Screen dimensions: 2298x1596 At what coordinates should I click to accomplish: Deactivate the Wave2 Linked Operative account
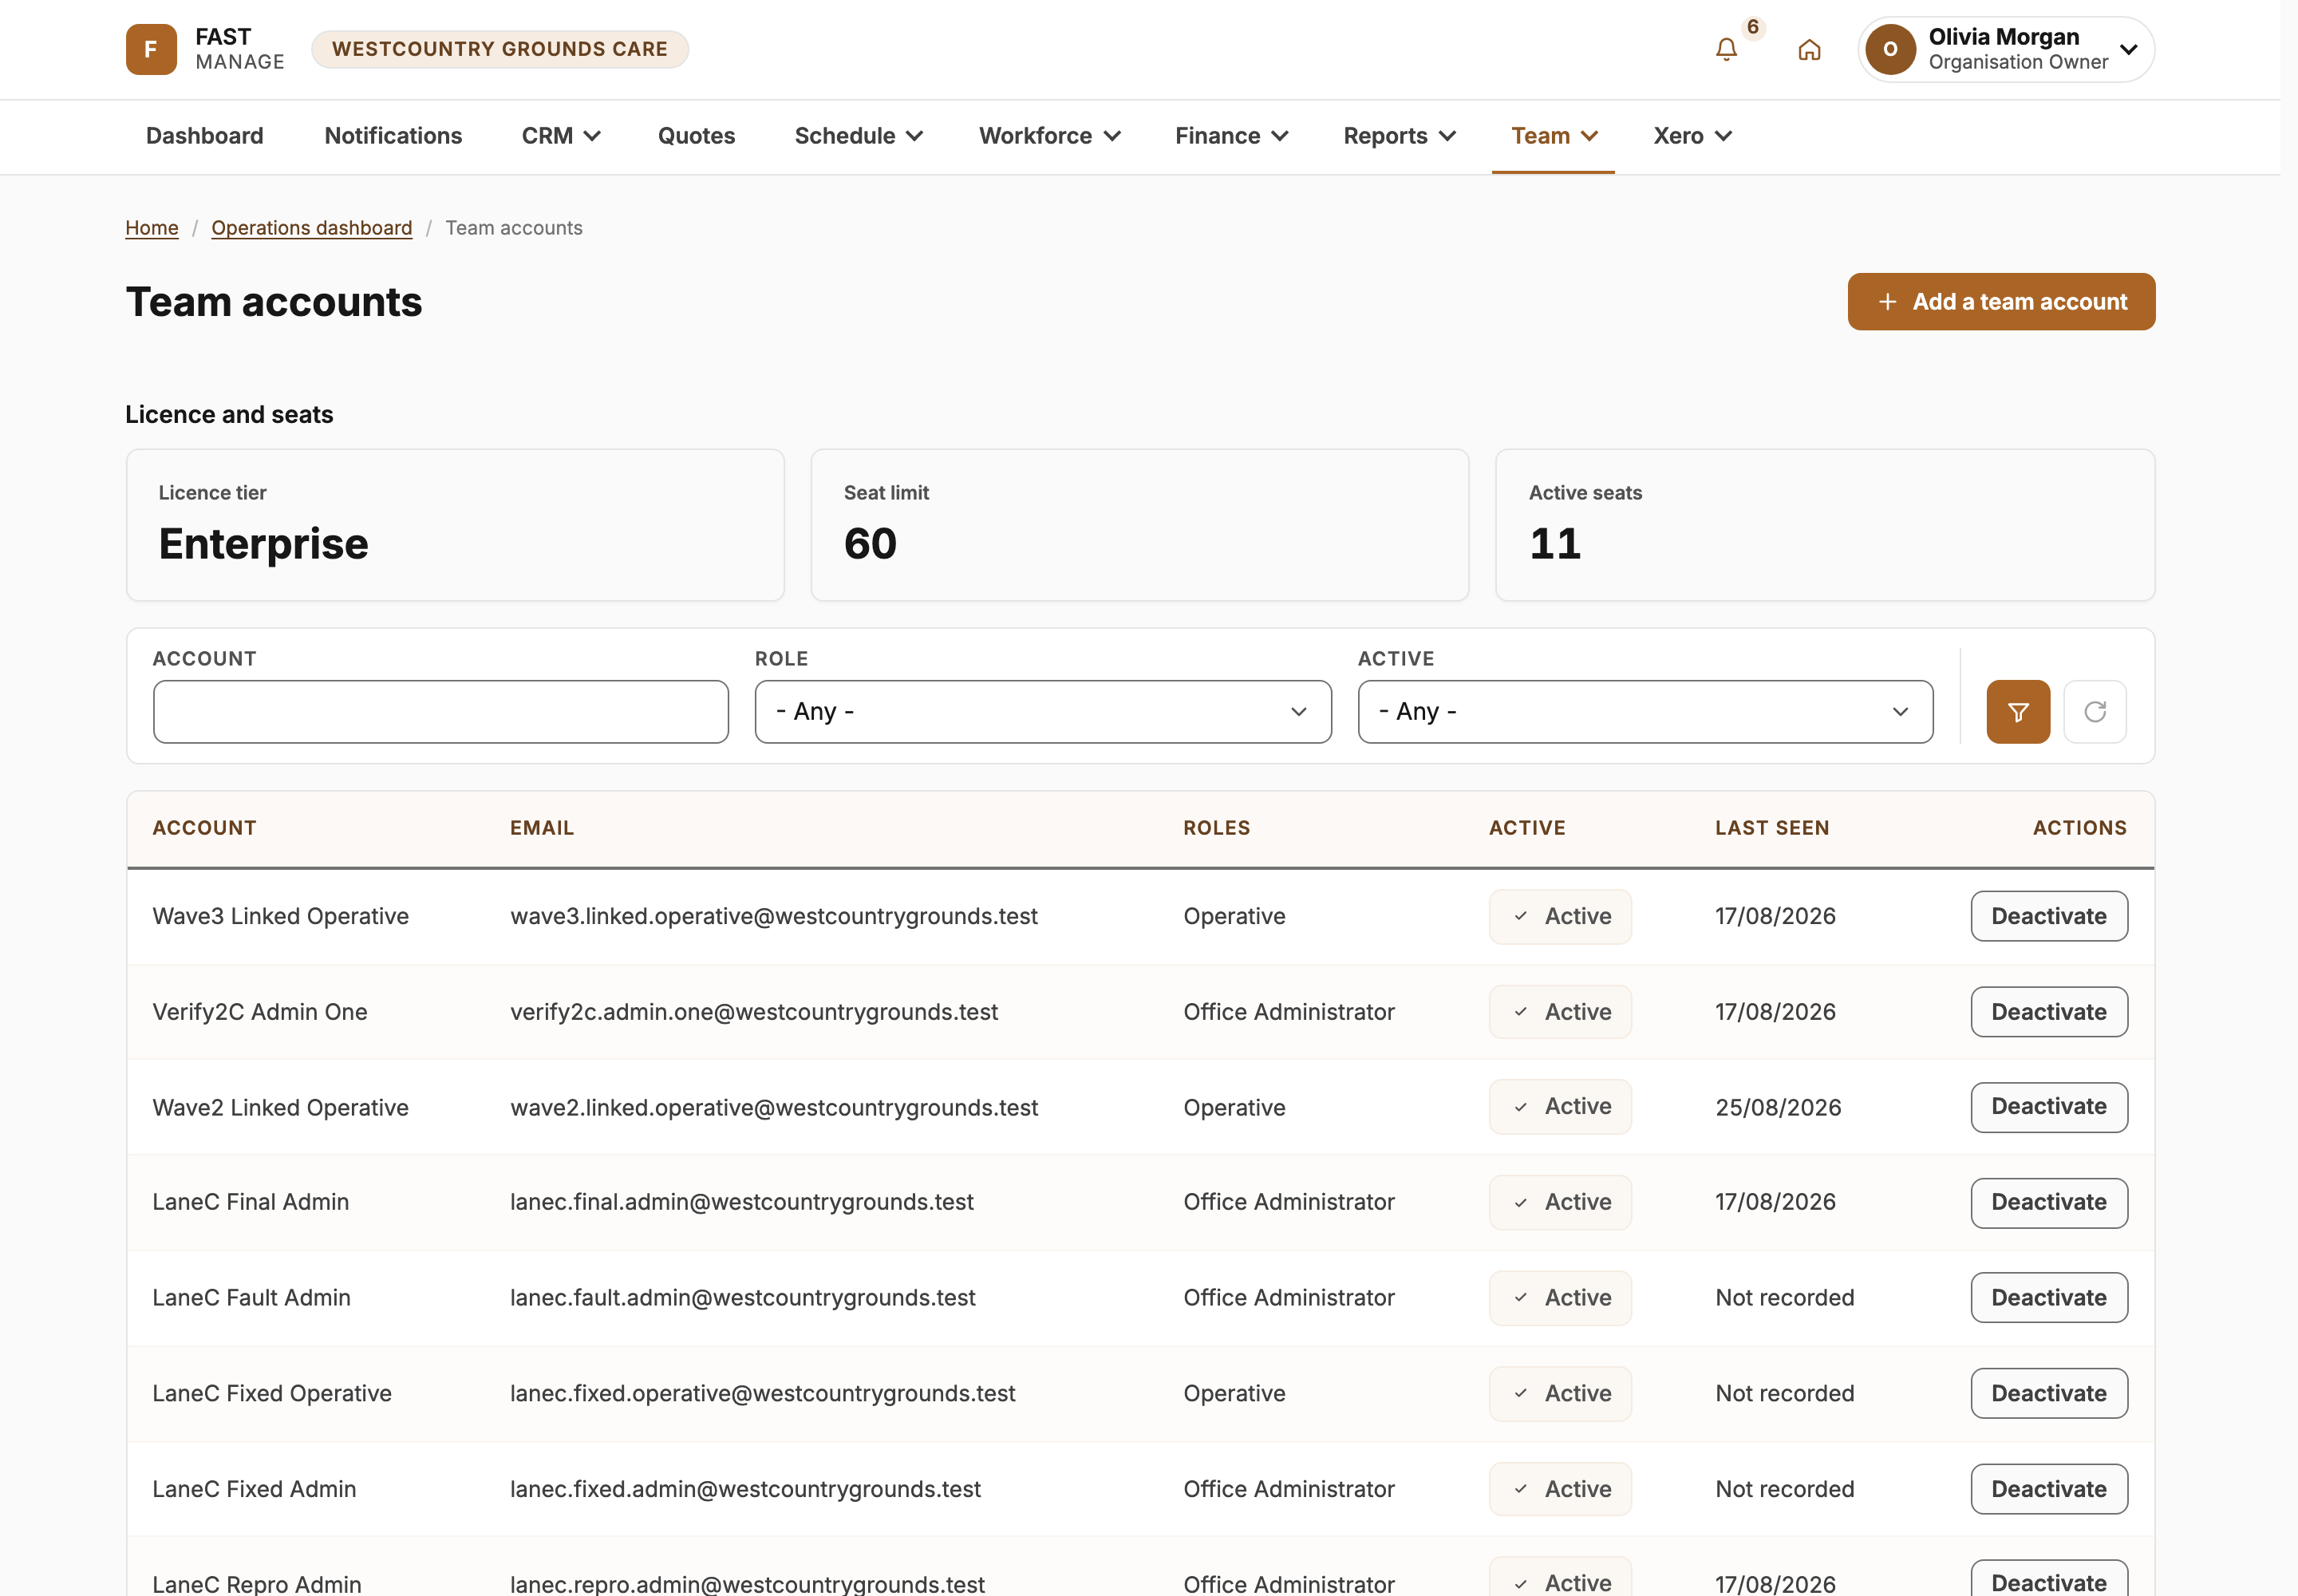click(2049, 1107)
